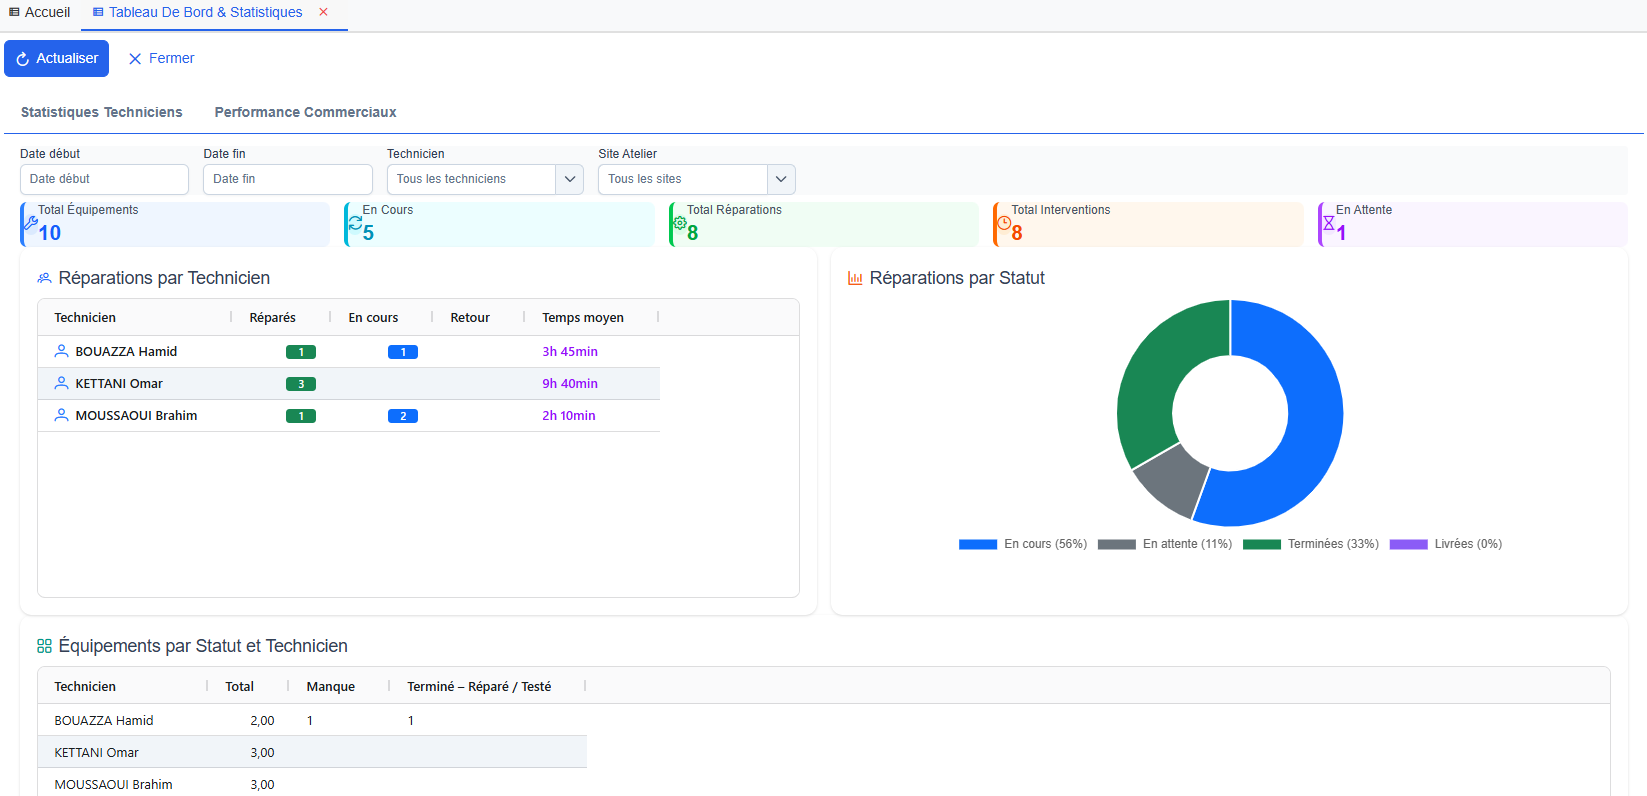Switch to Performance Commerciaux tab
The height and width of the screenshot is (796, 1647).
point(305,112)
